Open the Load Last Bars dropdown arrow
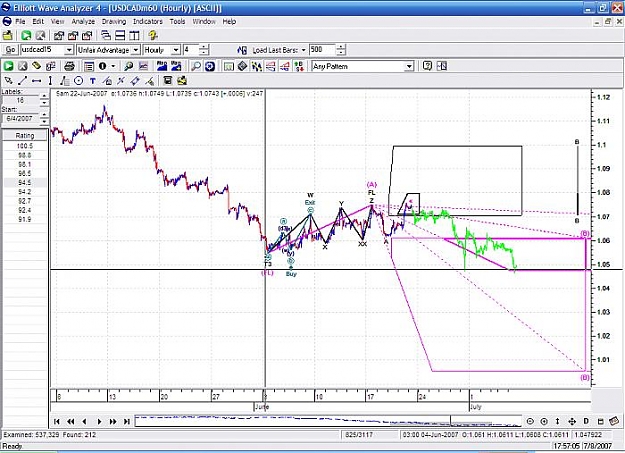The width and height of the screenshot is (625, 453). click(x=303, y=50)
